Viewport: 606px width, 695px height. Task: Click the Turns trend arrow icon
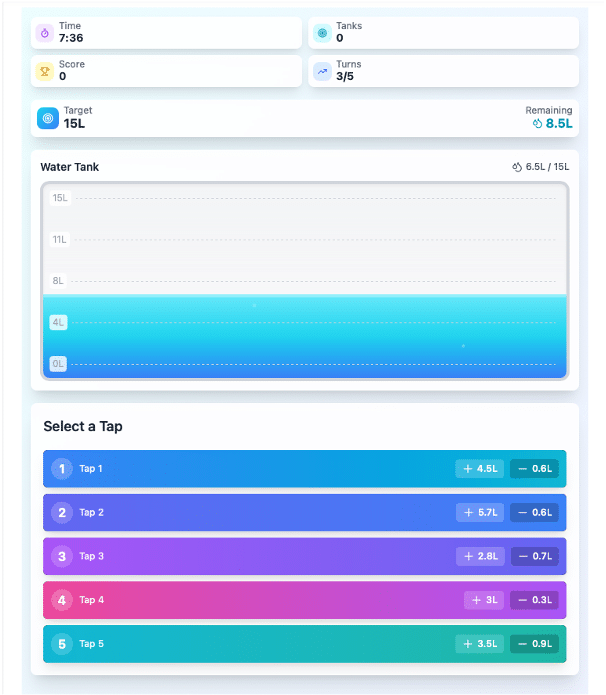(x=322, y=71)
